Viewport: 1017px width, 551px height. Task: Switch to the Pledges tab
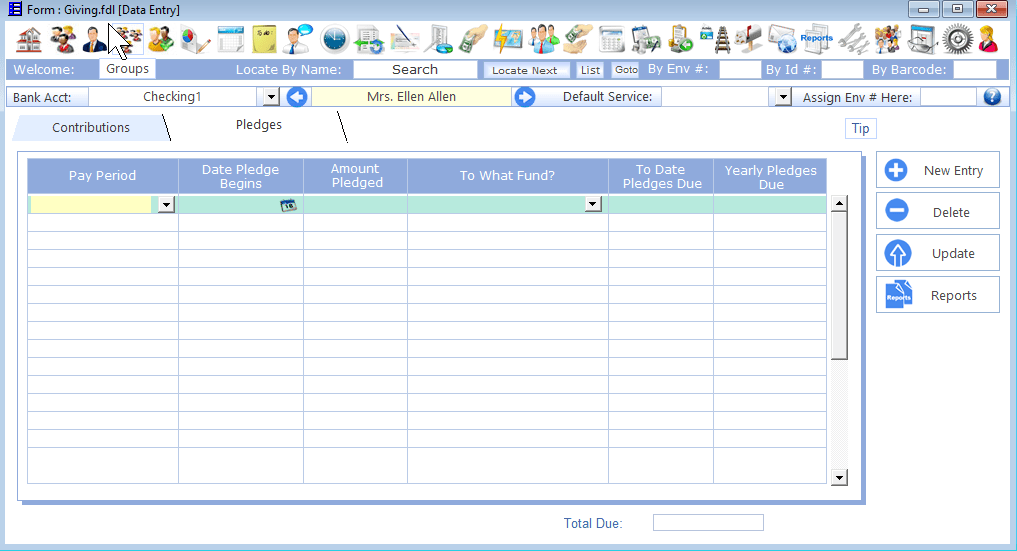[259, 124]
